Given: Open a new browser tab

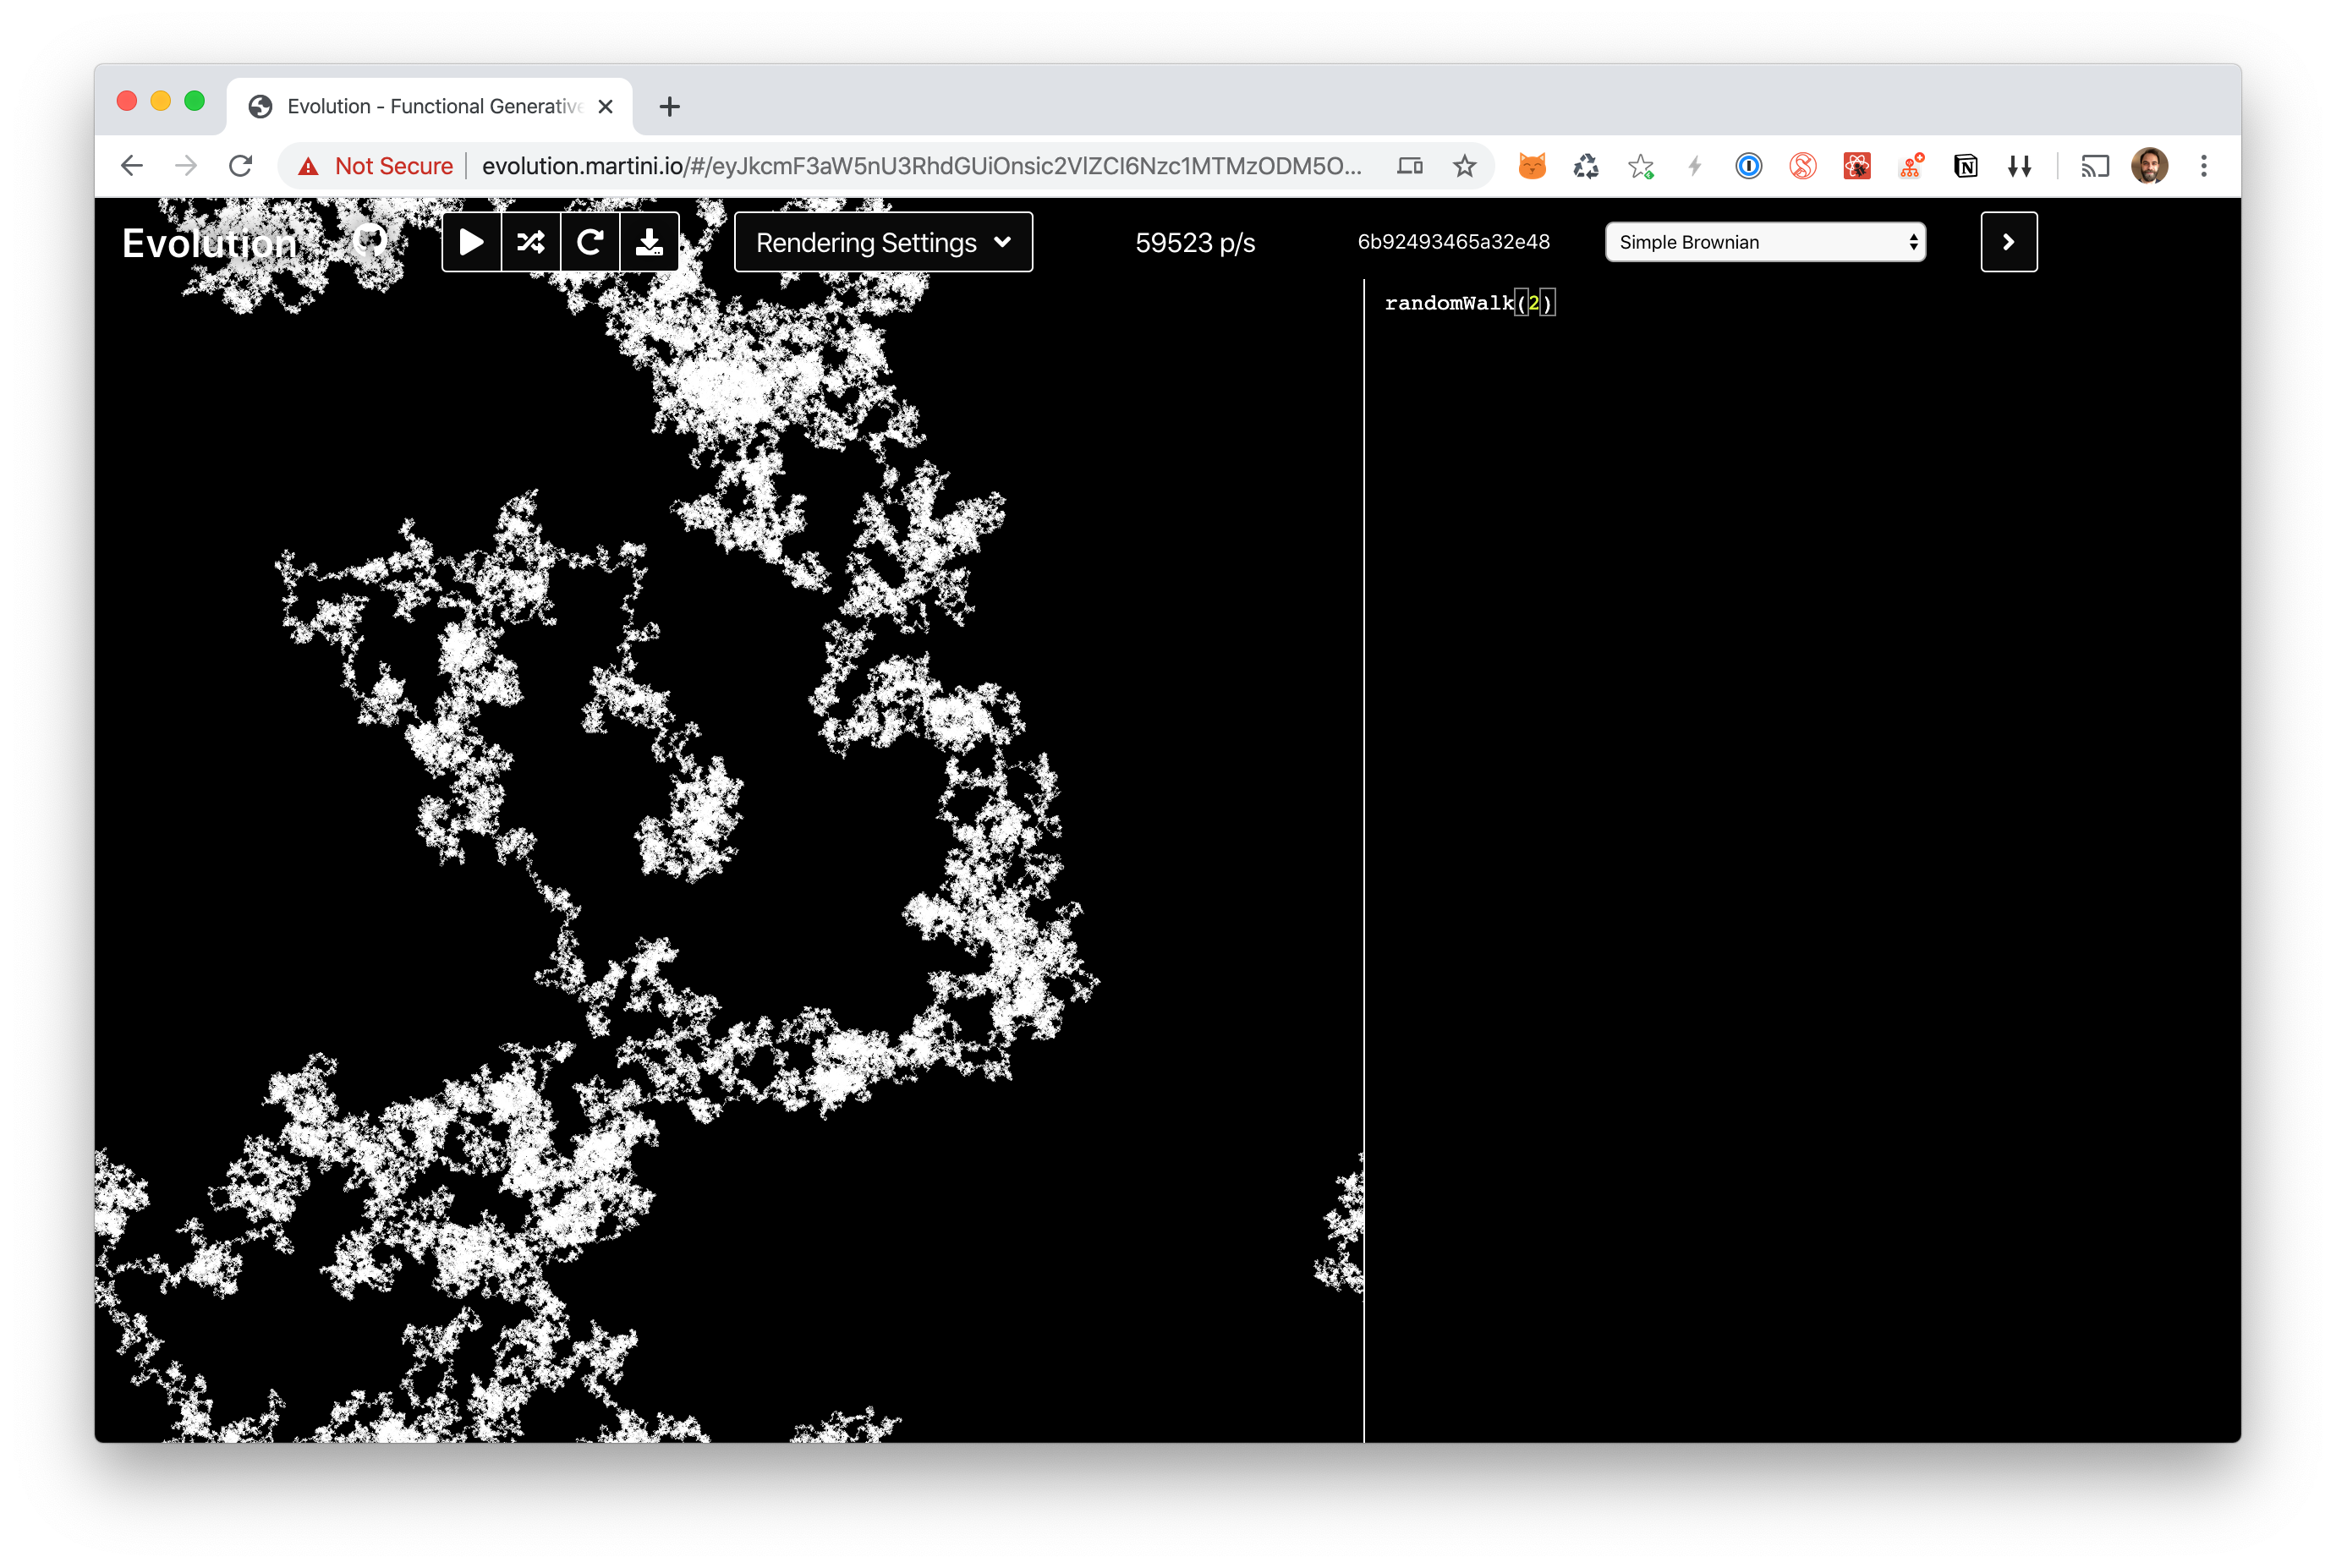Looking at the screenshot, I should pyautogui.click(x=670, y=106).
